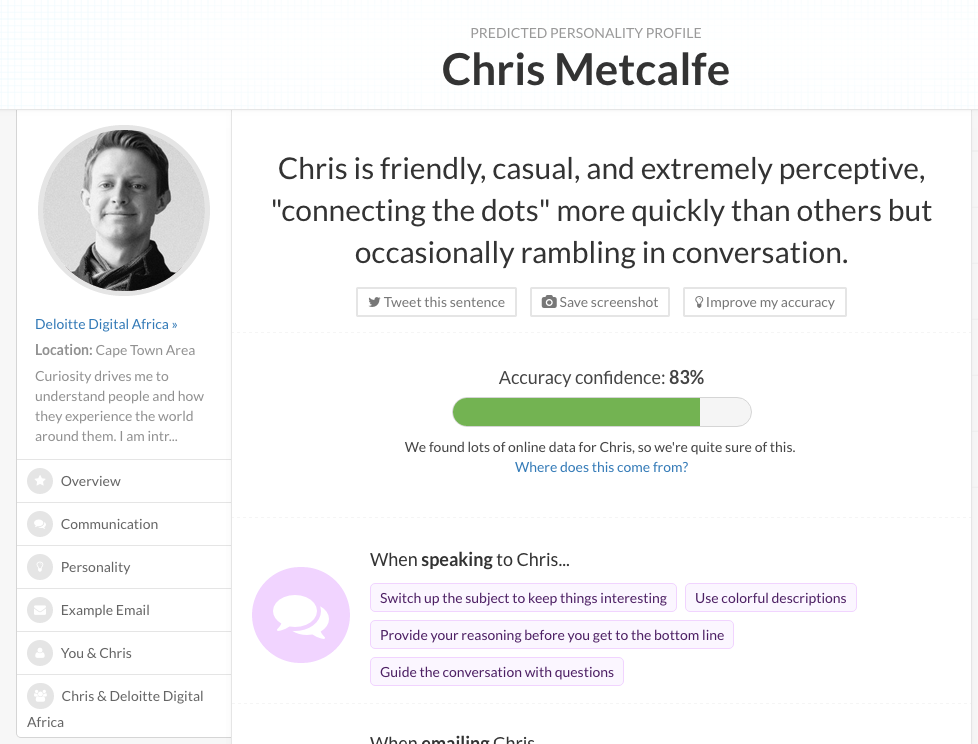
Task: Select Example Email in the sidebar
Action: [105, 610]
